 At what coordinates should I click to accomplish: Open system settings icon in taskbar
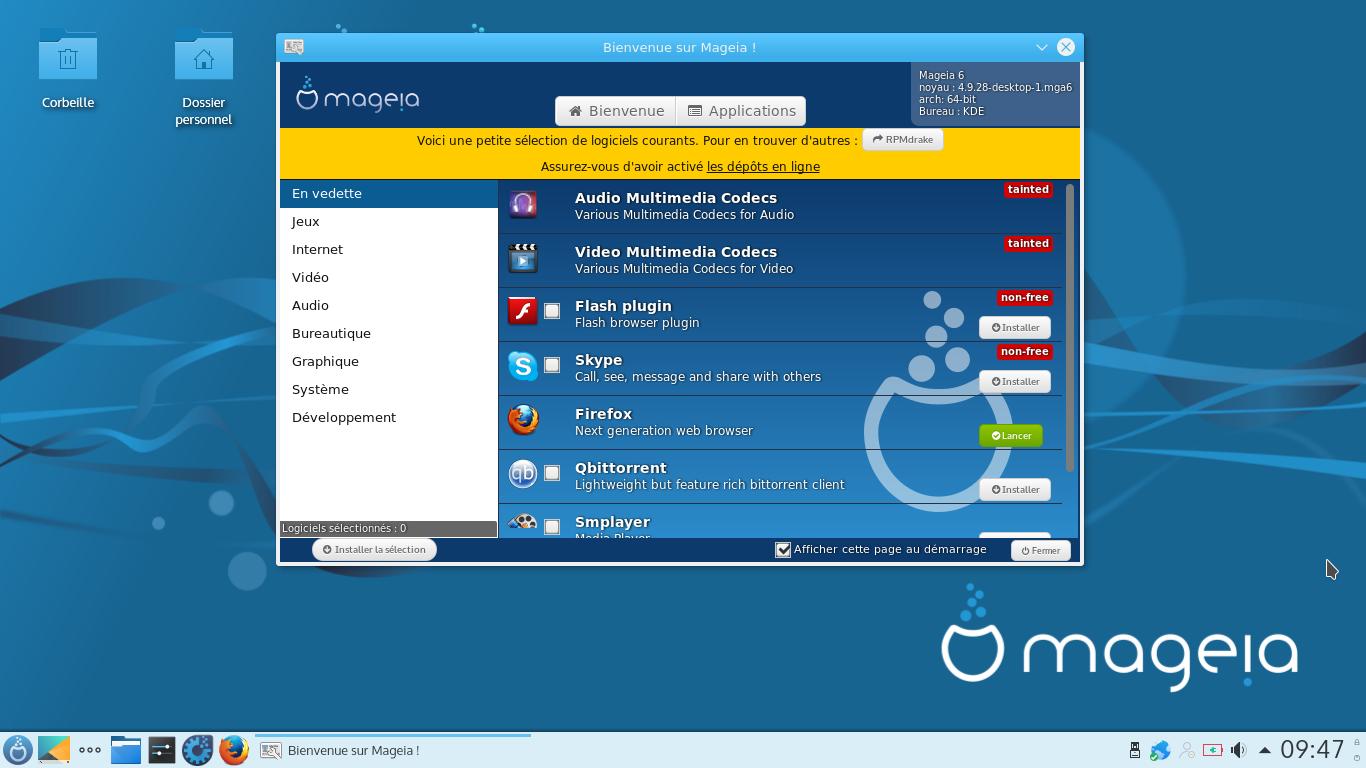[162, 750]
